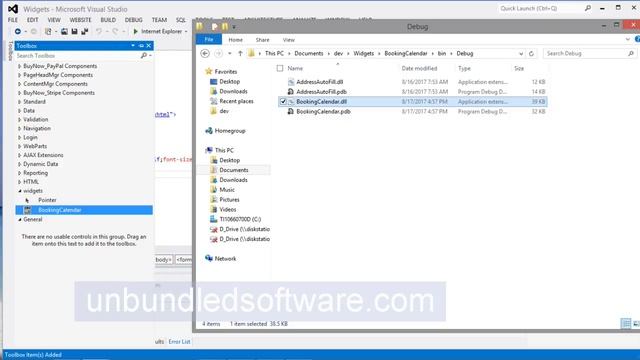Click Documents in the address breadcrumb
The image size is (640, 360).
click(x=309, y=53)
